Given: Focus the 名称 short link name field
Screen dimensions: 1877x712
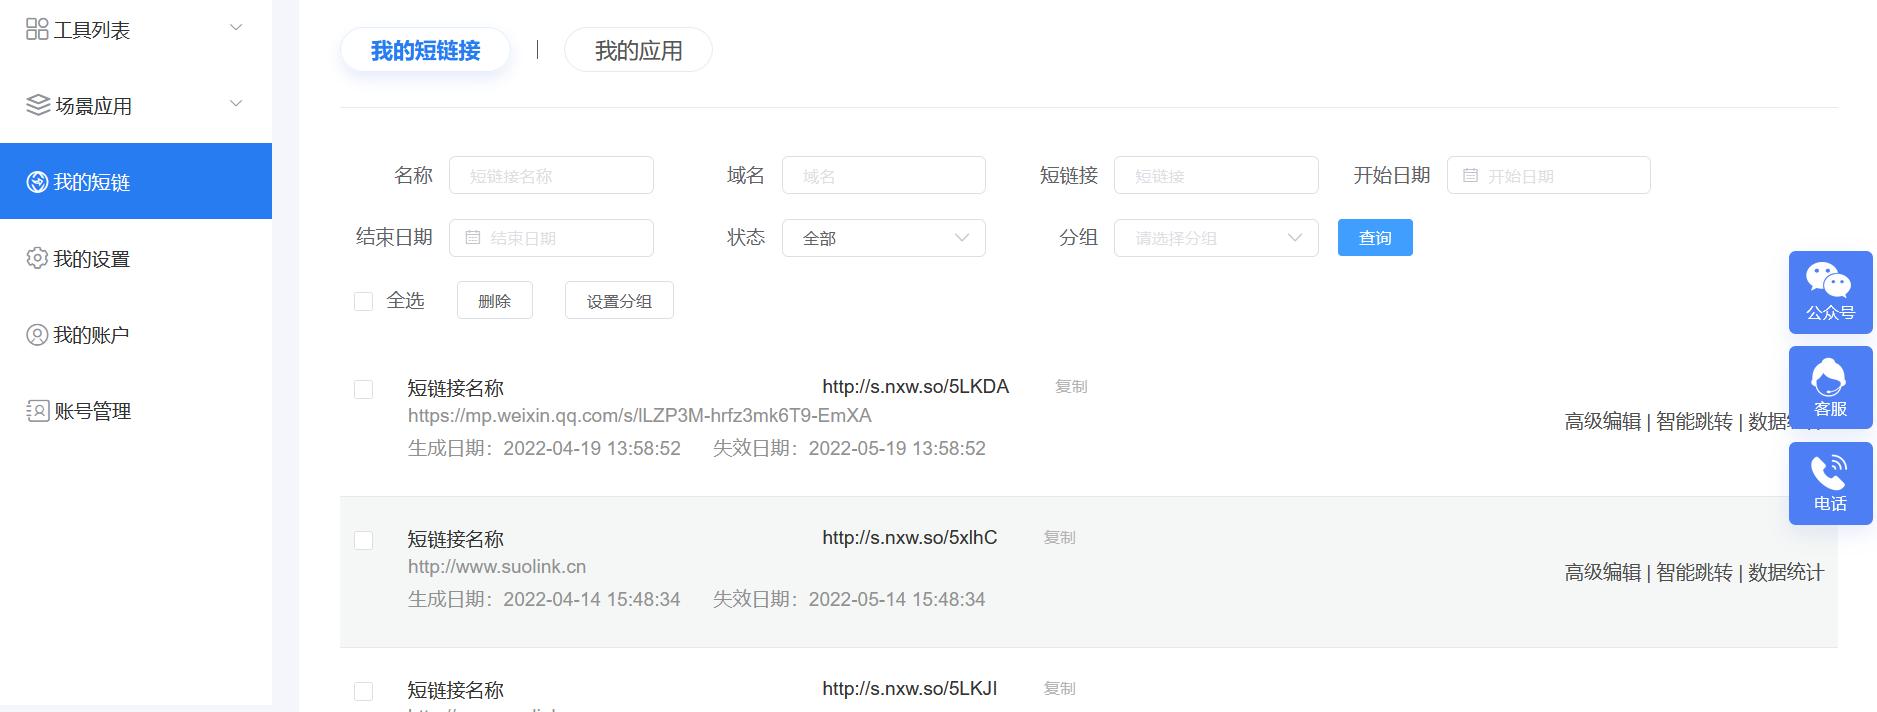Looking at the screenshot, I should [x=551, y=175].
